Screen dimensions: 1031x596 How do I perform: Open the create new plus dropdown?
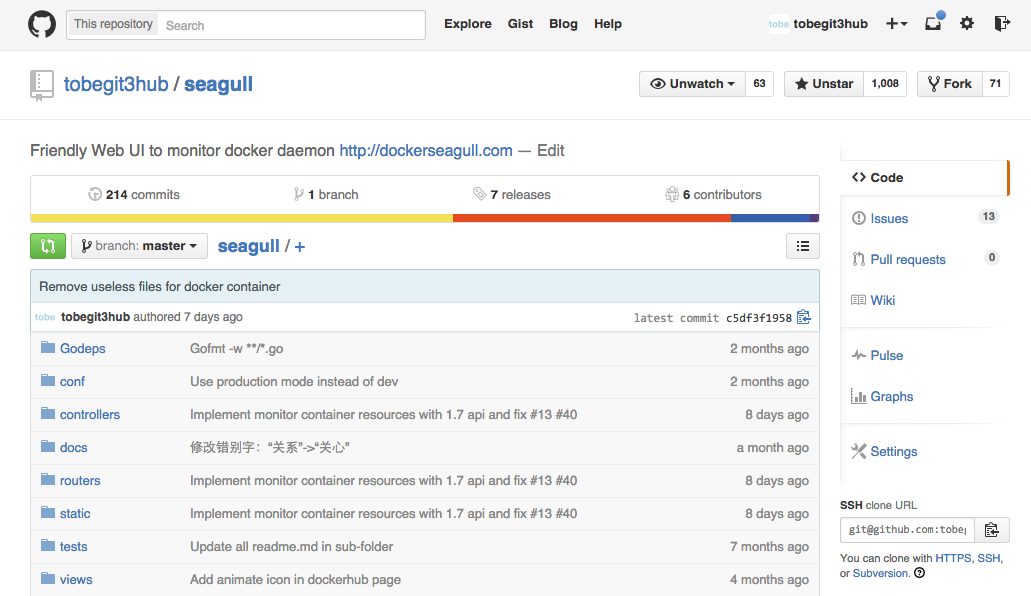click(x=896, y=24)
